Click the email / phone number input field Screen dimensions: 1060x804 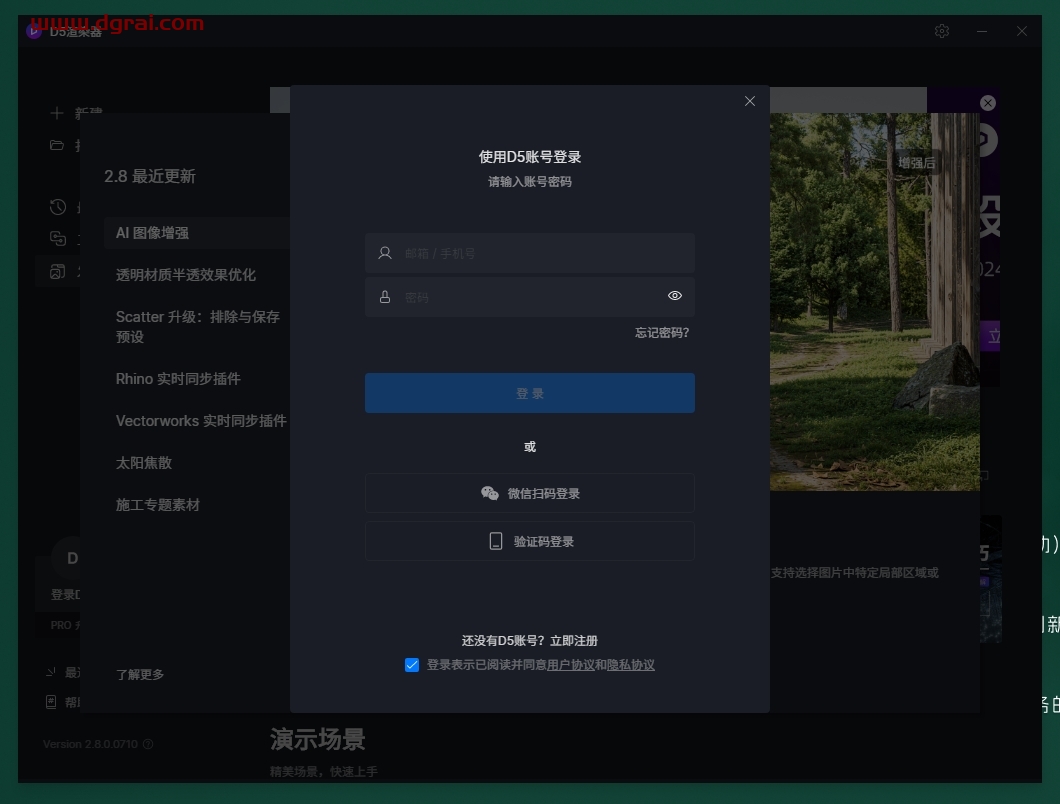click(x=529, y=253)
